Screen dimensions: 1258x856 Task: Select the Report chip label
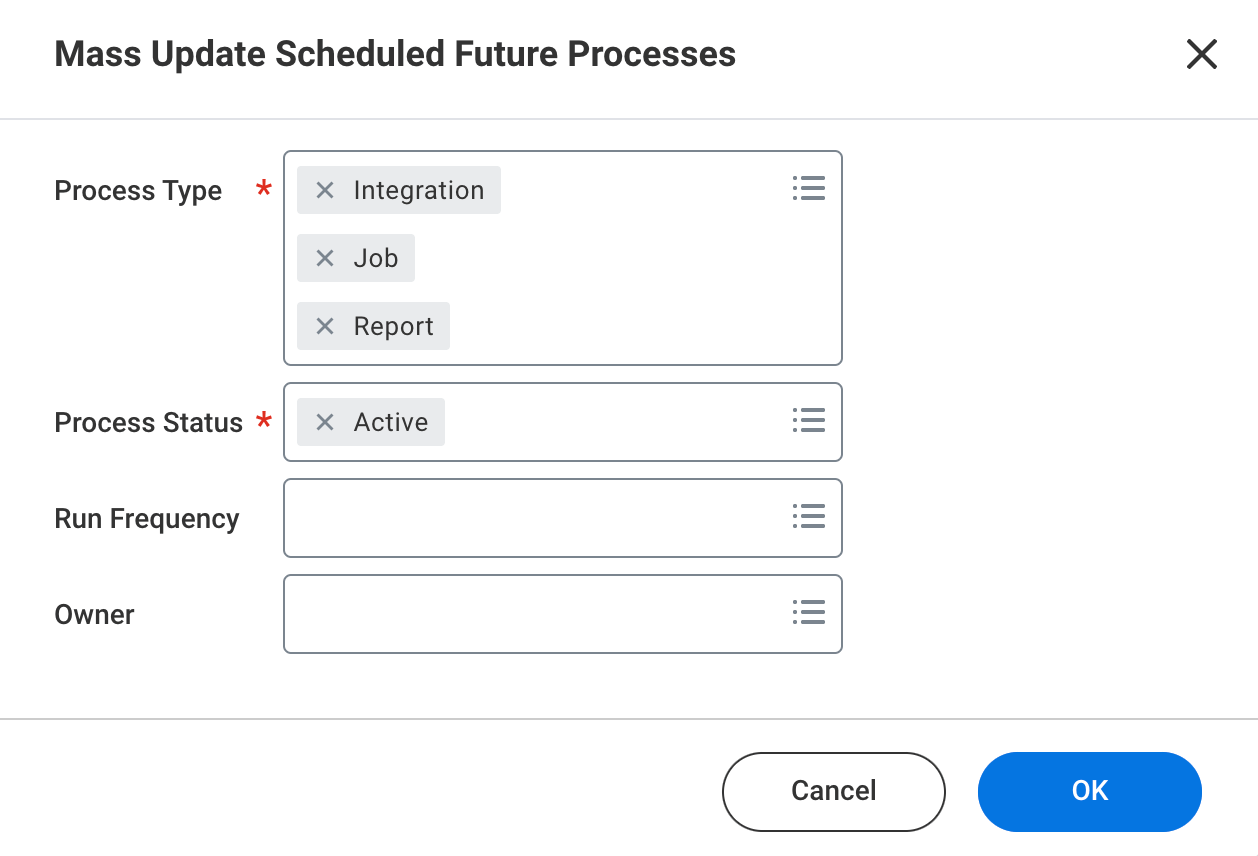pyautogui.click(x=394, y=326)
